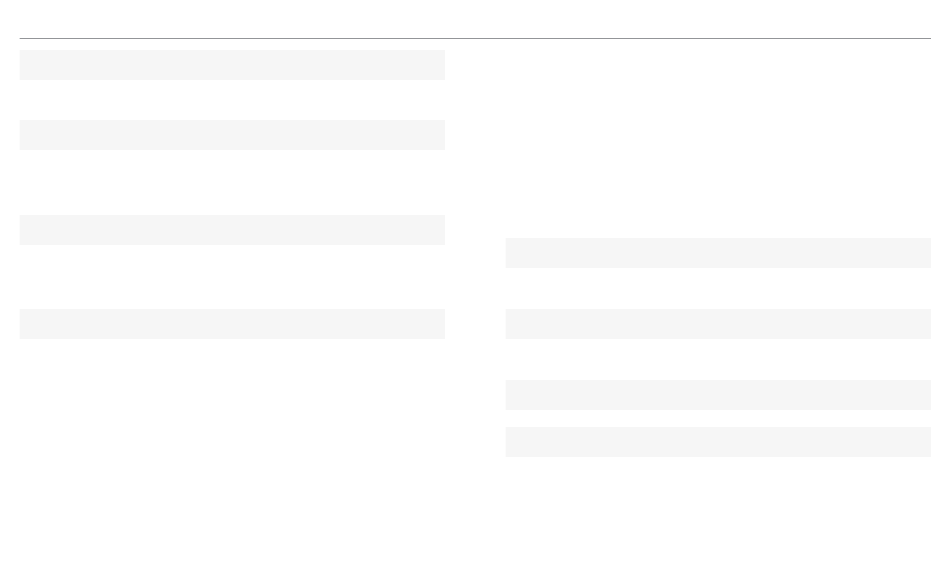Select the second gray bar in right column
Viewport: 950px width, 586px height.
(x=718, y=324)
